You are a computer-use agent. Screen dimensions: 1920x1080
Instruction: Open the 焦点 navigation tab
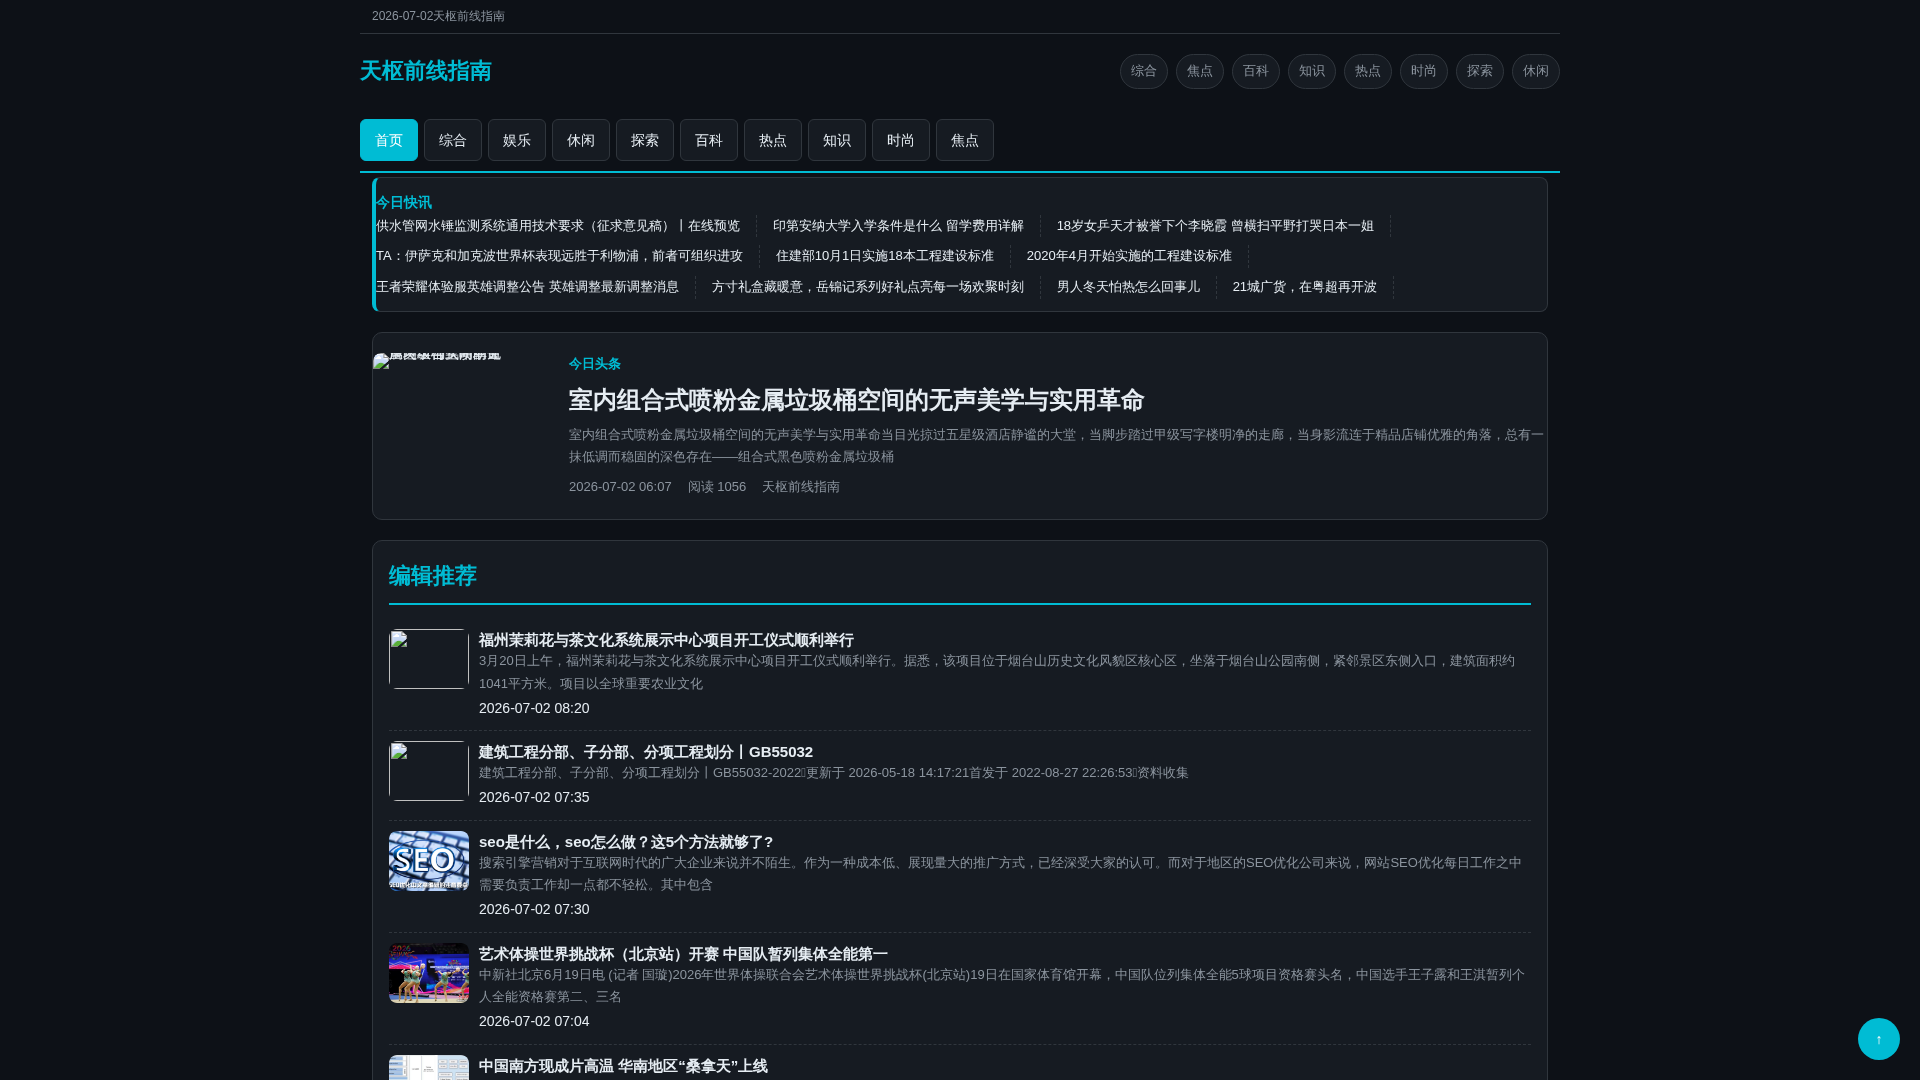coord(965,140)
